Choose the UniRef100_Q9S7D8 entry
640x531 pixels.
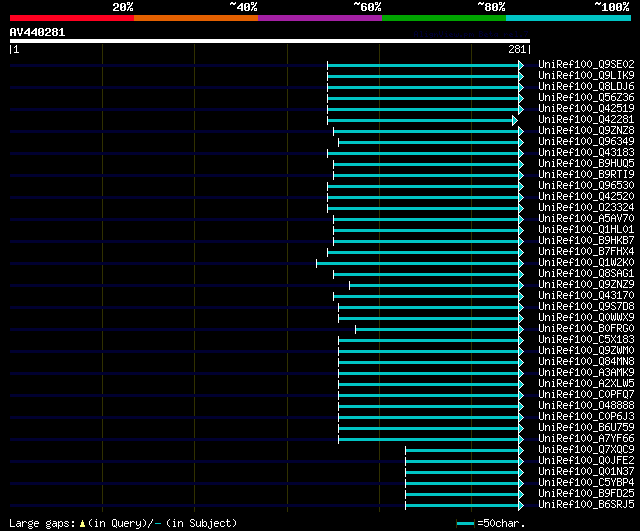click(x=586, y=307)
